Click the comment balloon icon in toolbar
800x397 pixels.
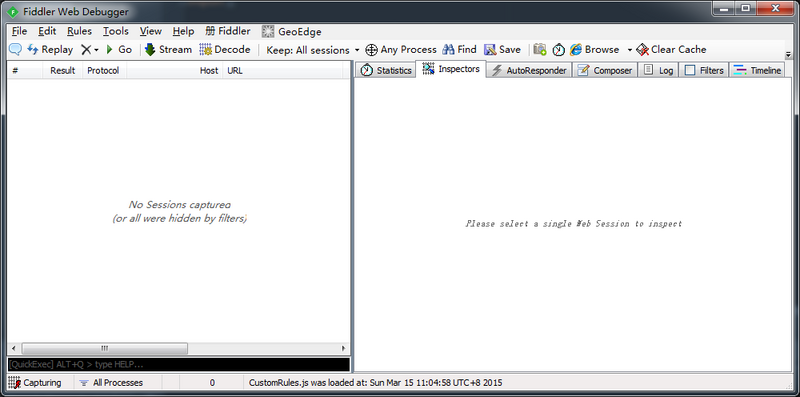click(15, 49)
